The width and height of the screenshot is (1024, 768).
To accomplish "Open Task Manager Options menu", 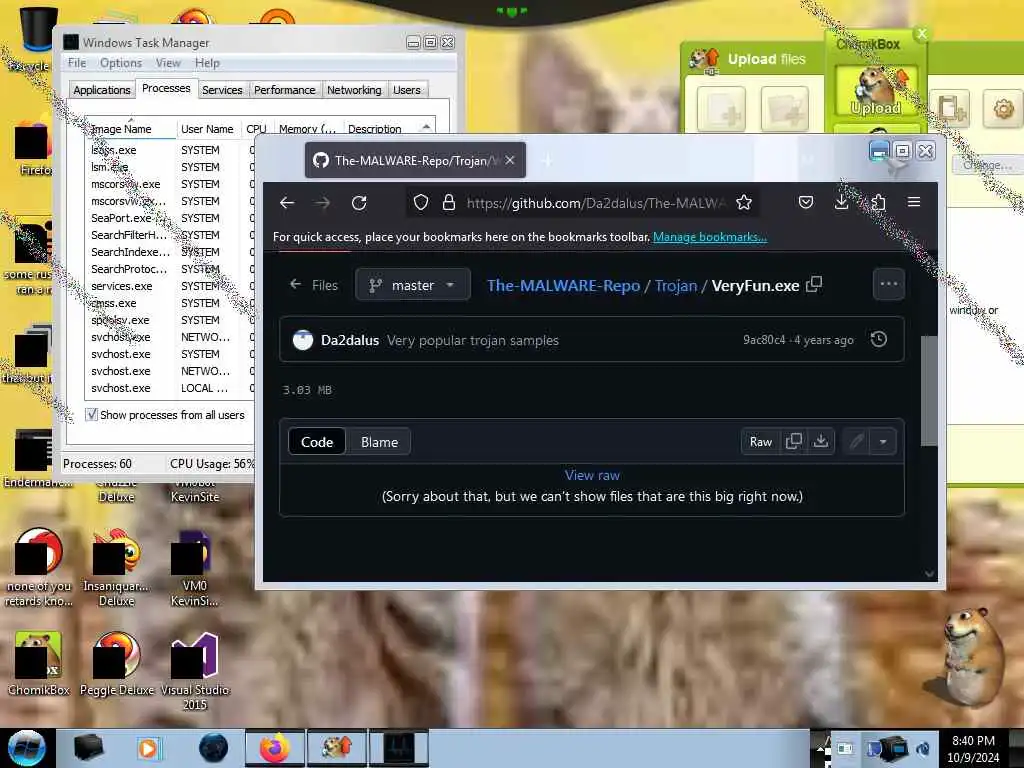I will pyautogui.click(x=121, y=63).
